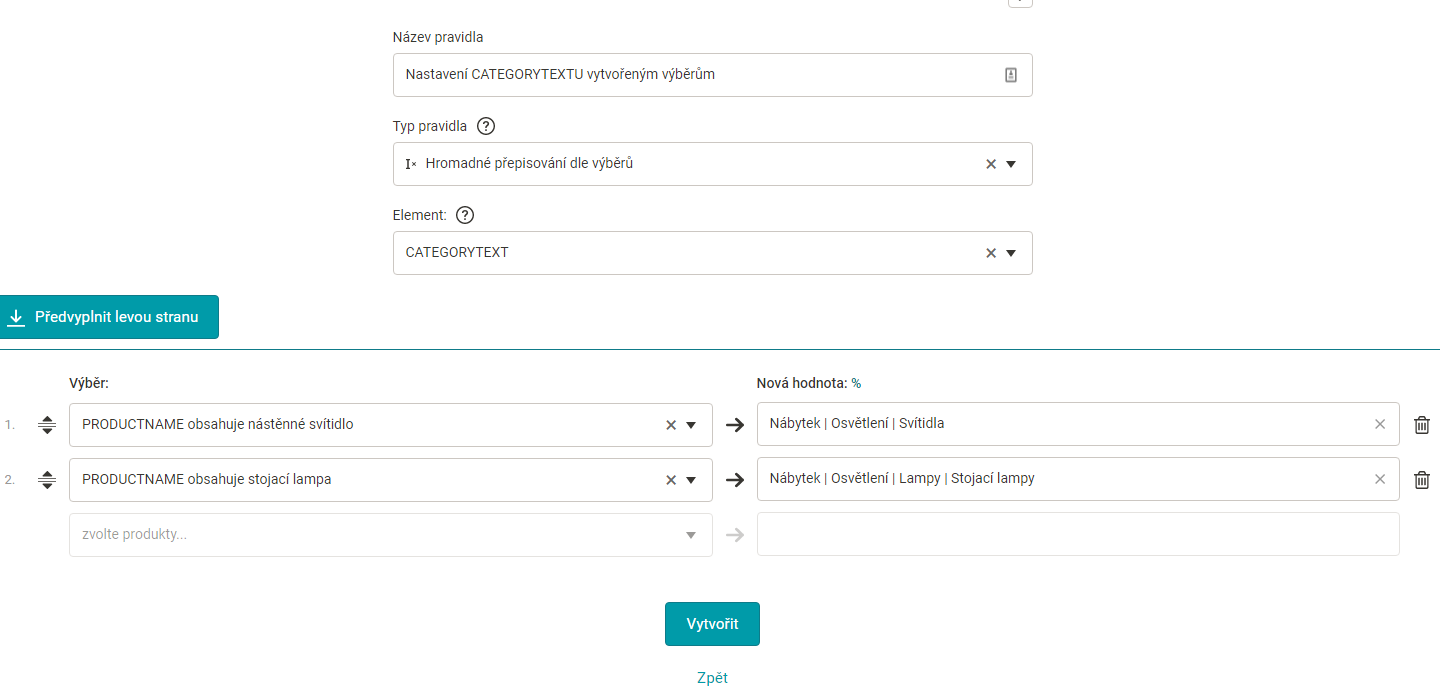Clear the nástěnné svítidlo selection
The image size is (1440, 692).
tap(671, 425)
